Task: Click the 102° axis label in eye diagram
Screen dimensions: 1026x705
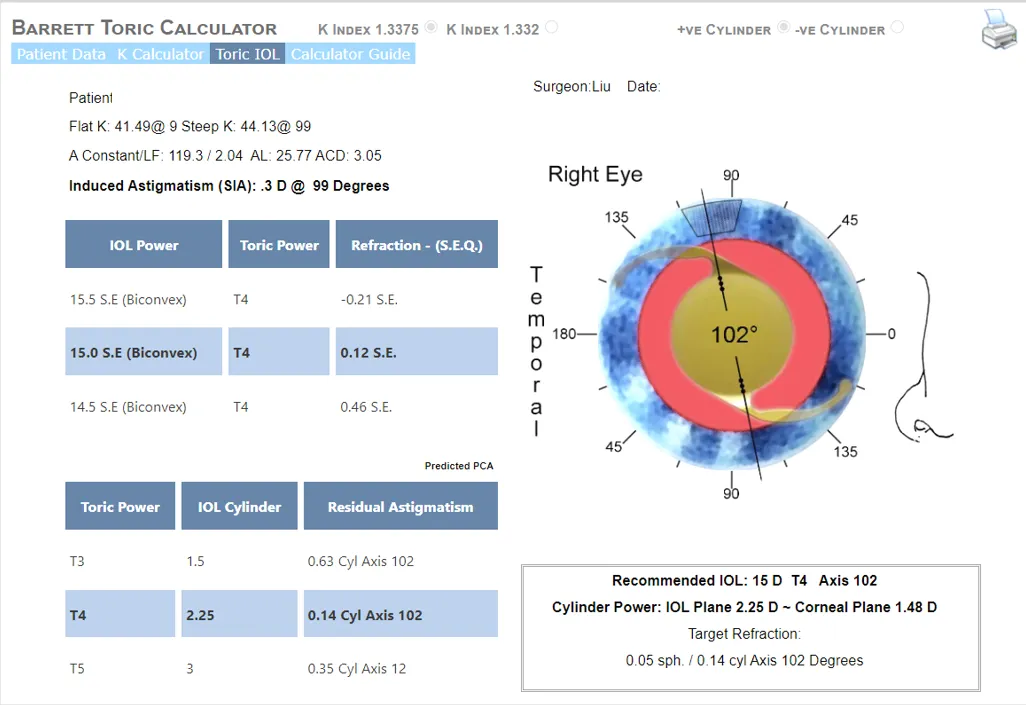Action: [734, 334]
